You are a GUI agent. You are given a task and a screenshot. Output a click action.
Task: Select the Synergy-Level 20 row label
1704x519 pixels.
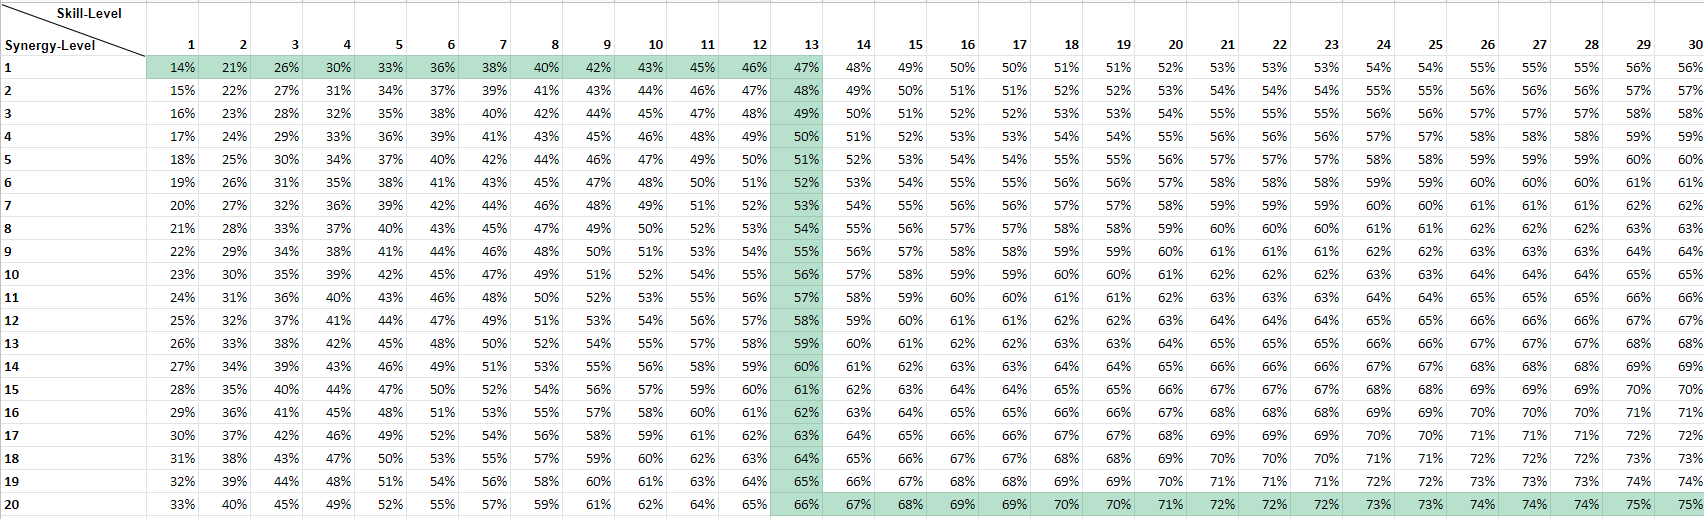12,505
